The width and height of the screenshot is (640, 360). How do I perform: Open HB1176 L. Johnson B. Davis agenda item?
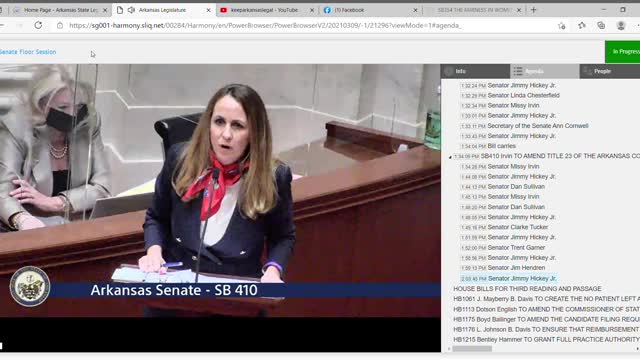(547, 329)
